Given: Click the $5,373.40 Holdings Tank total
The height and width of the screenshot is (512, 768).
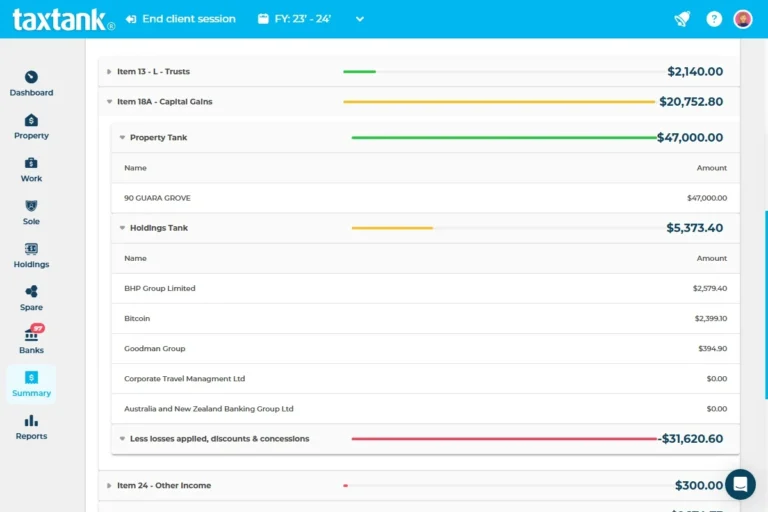Looking at the screenshot, I should 695,228.
